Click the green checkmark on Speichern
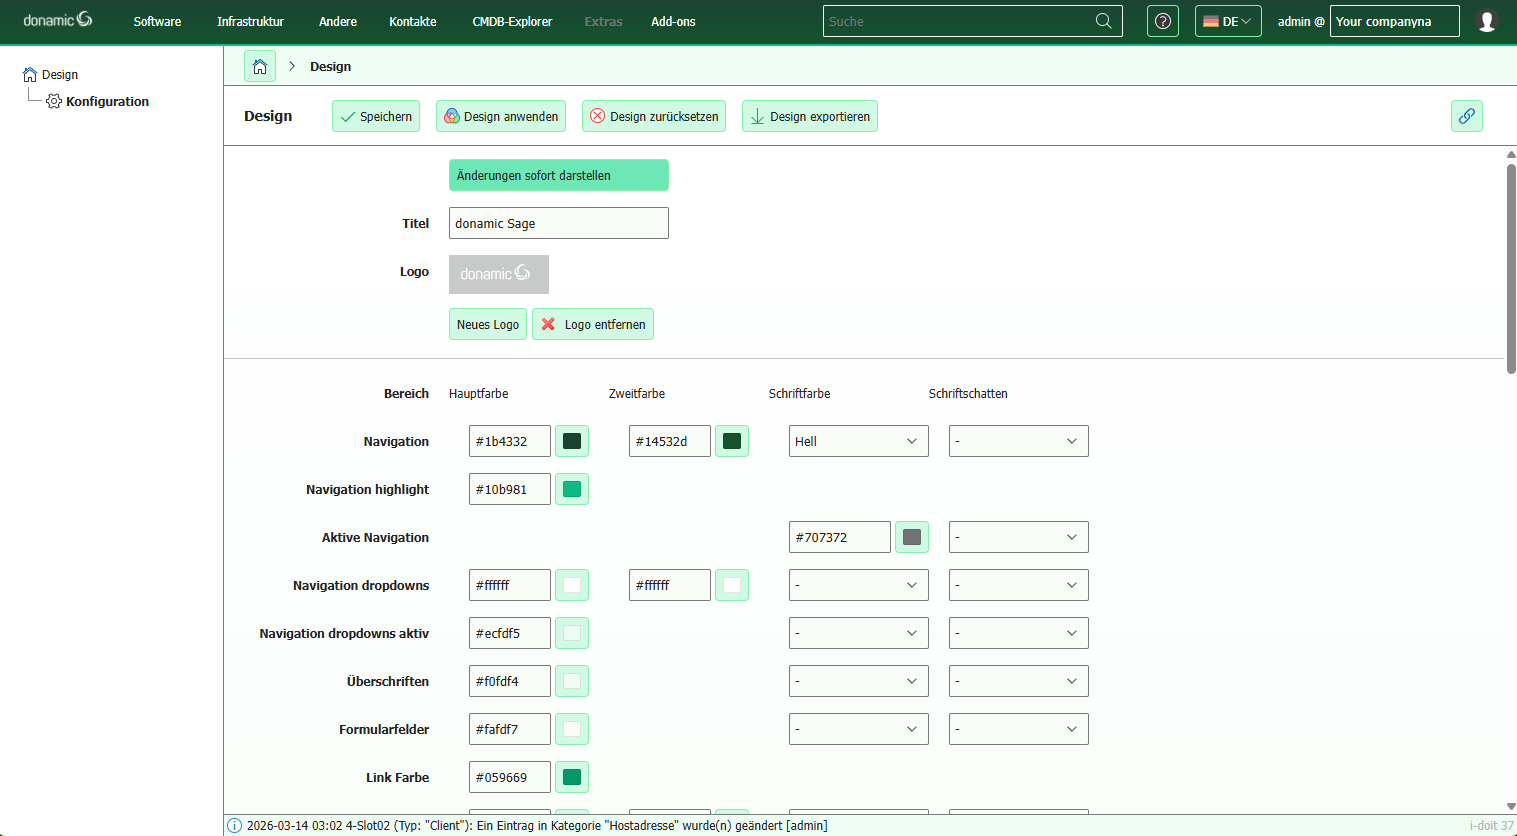This screenshot has height=836, width=1517. click(347, 116)
